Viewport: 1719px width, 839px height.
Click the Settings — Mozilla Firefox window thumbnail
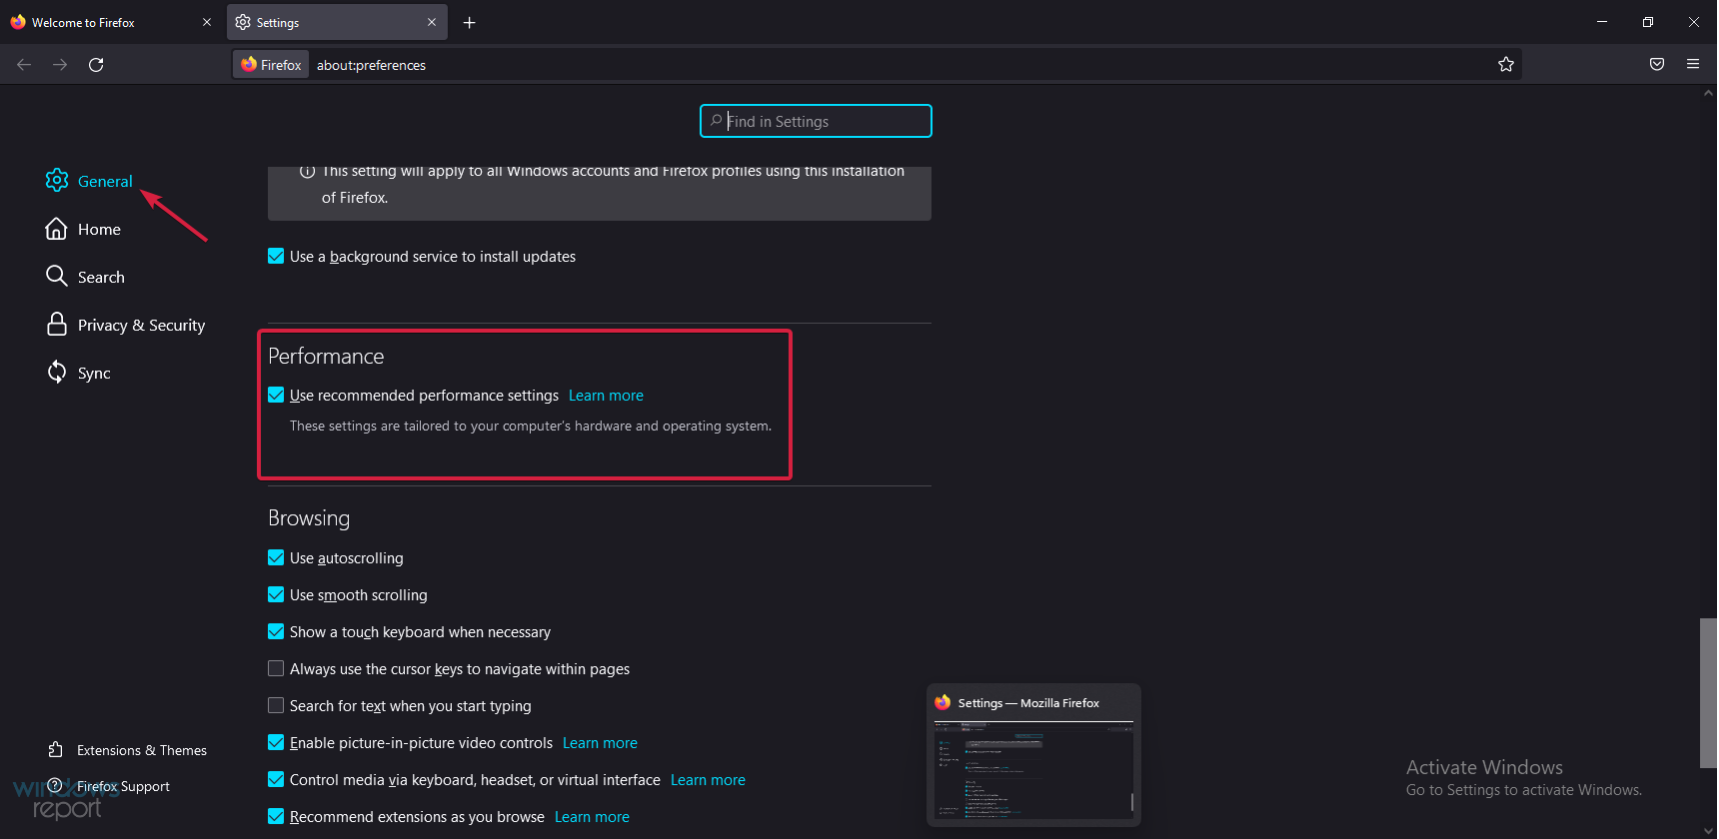[x=1034, y=755]
